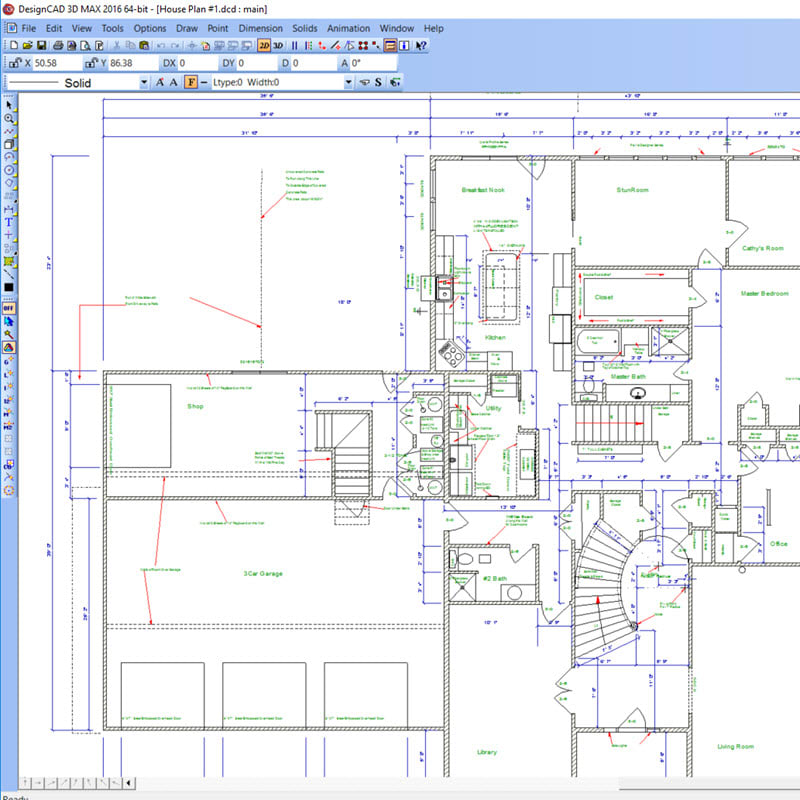Viewport: 800px width, 800px height.
Task: Open the File menu
Action: coord(29,28)
